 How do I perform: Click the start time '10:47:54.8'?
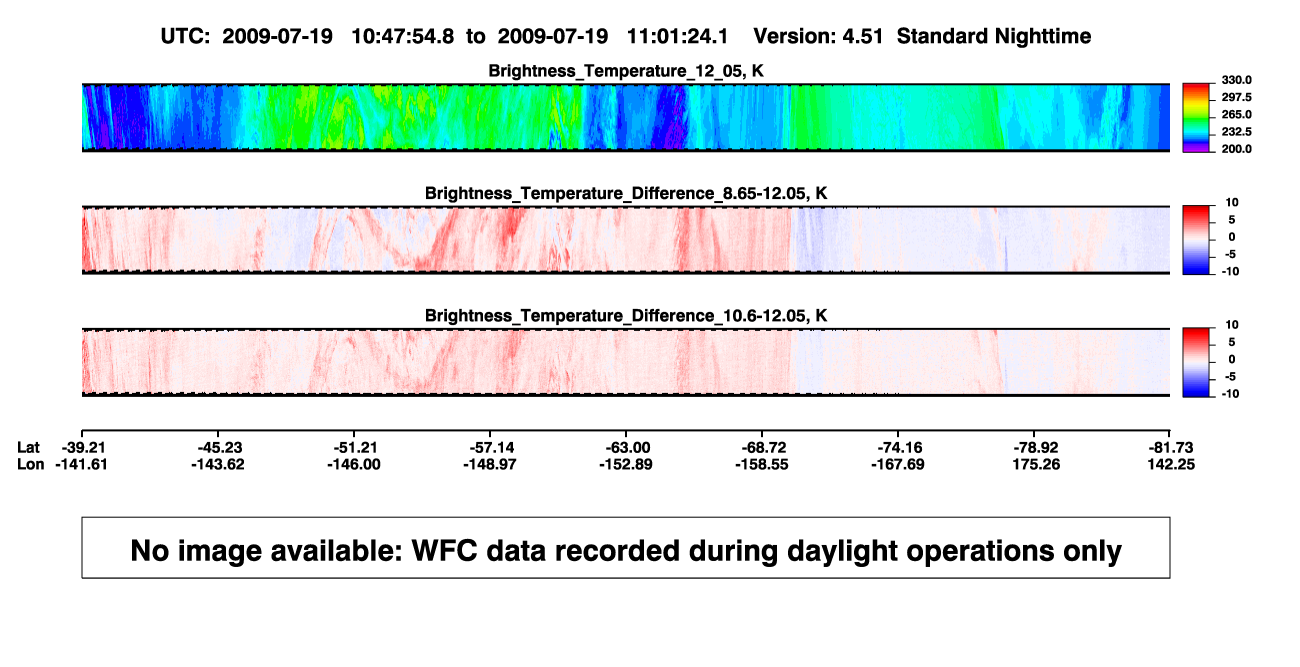coord(403,36)
